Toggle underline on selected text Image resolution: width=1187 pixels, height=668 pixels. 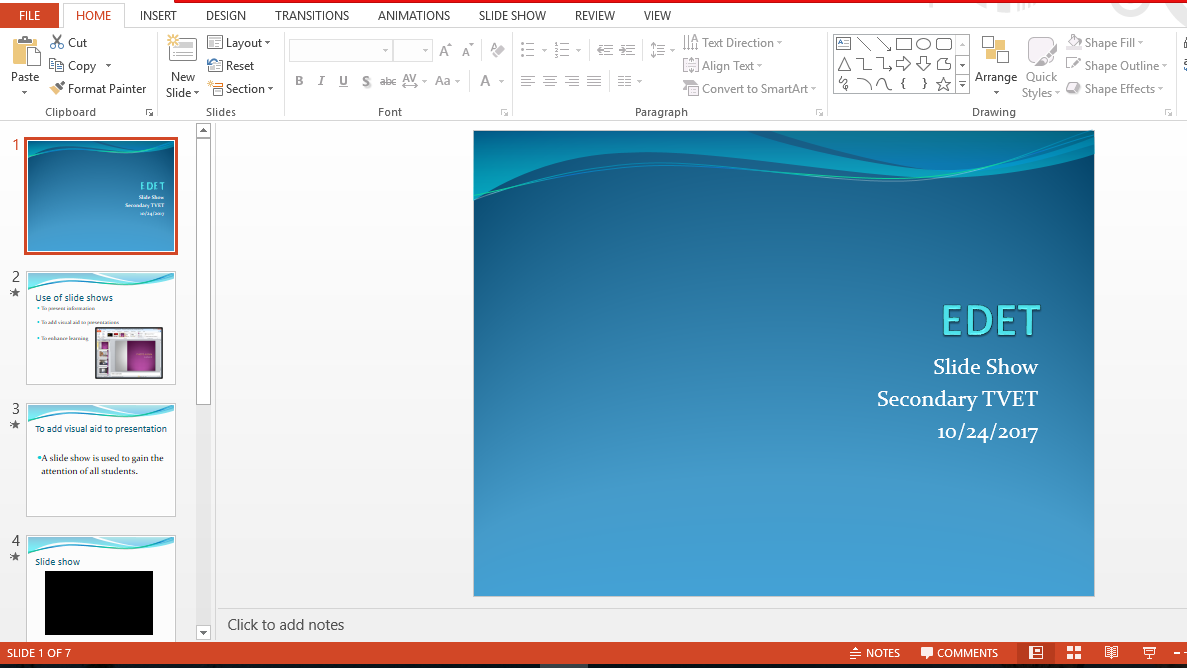click(343, 80)
